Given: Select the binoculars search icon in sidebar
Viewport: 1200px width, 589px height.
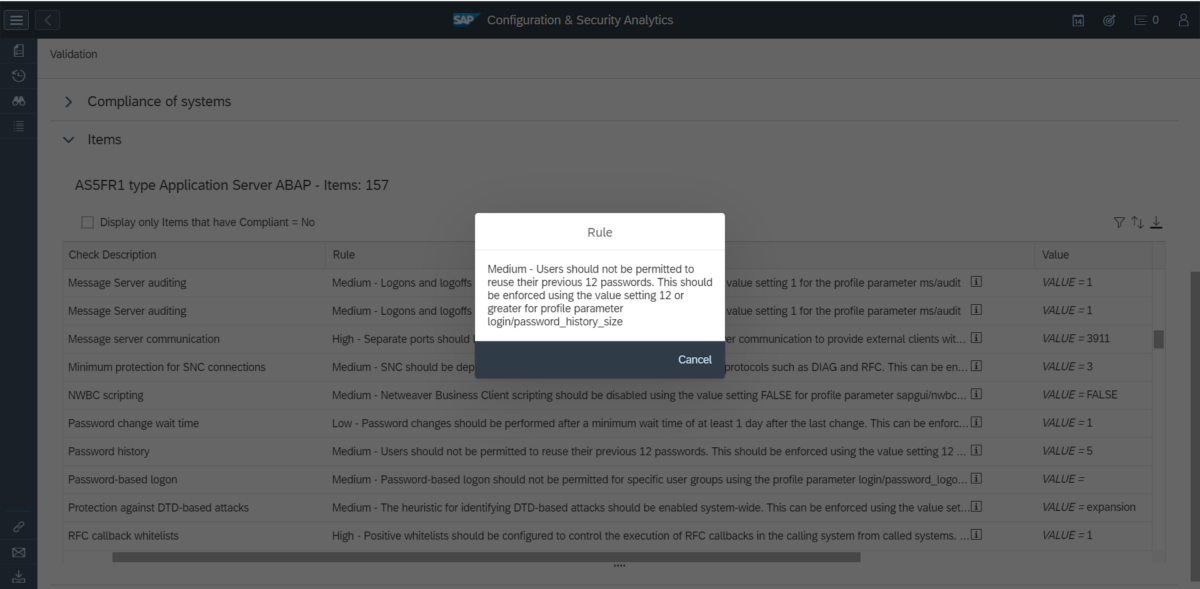Looking at the screenshot, I should pyautogui.click(x=18, y=100).
